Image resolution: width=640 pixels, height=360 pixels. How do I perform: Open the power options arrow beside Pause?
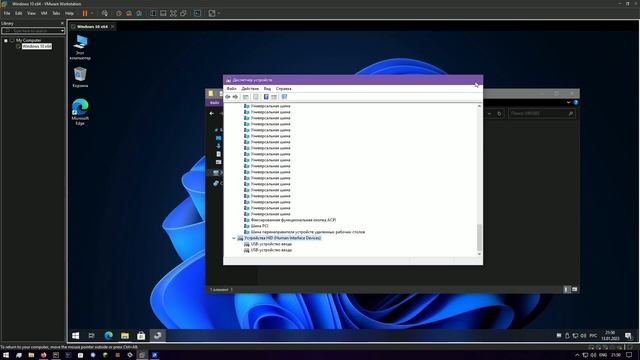click(x=92, y=13)
